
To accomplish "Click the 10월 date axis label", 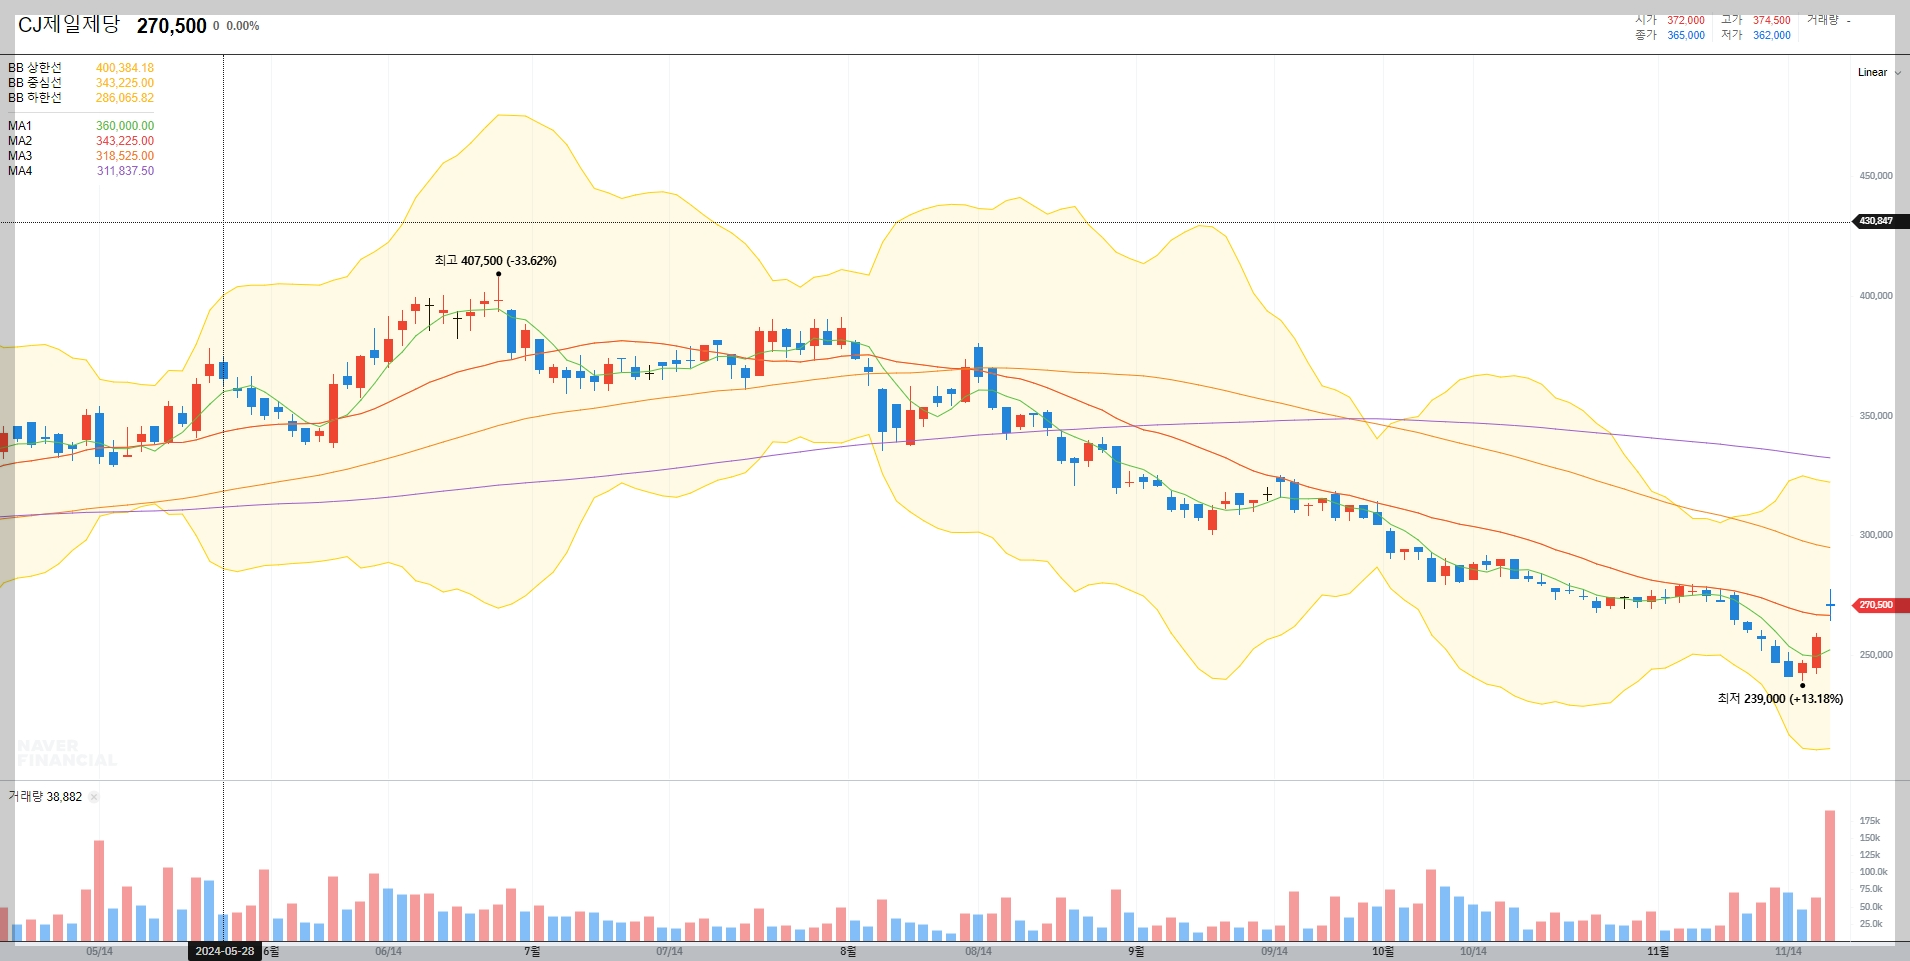I will click(x=1383, y=952).
